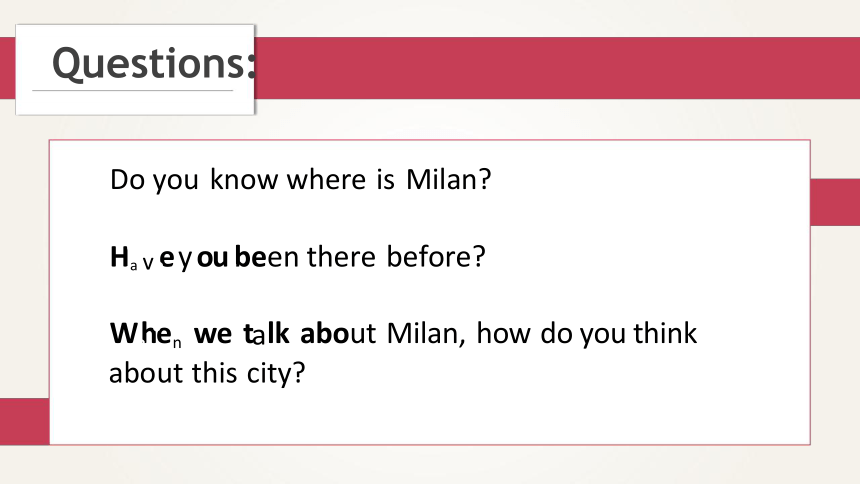
Task: Click the red header banner beside the title
Action: [557, 68]
